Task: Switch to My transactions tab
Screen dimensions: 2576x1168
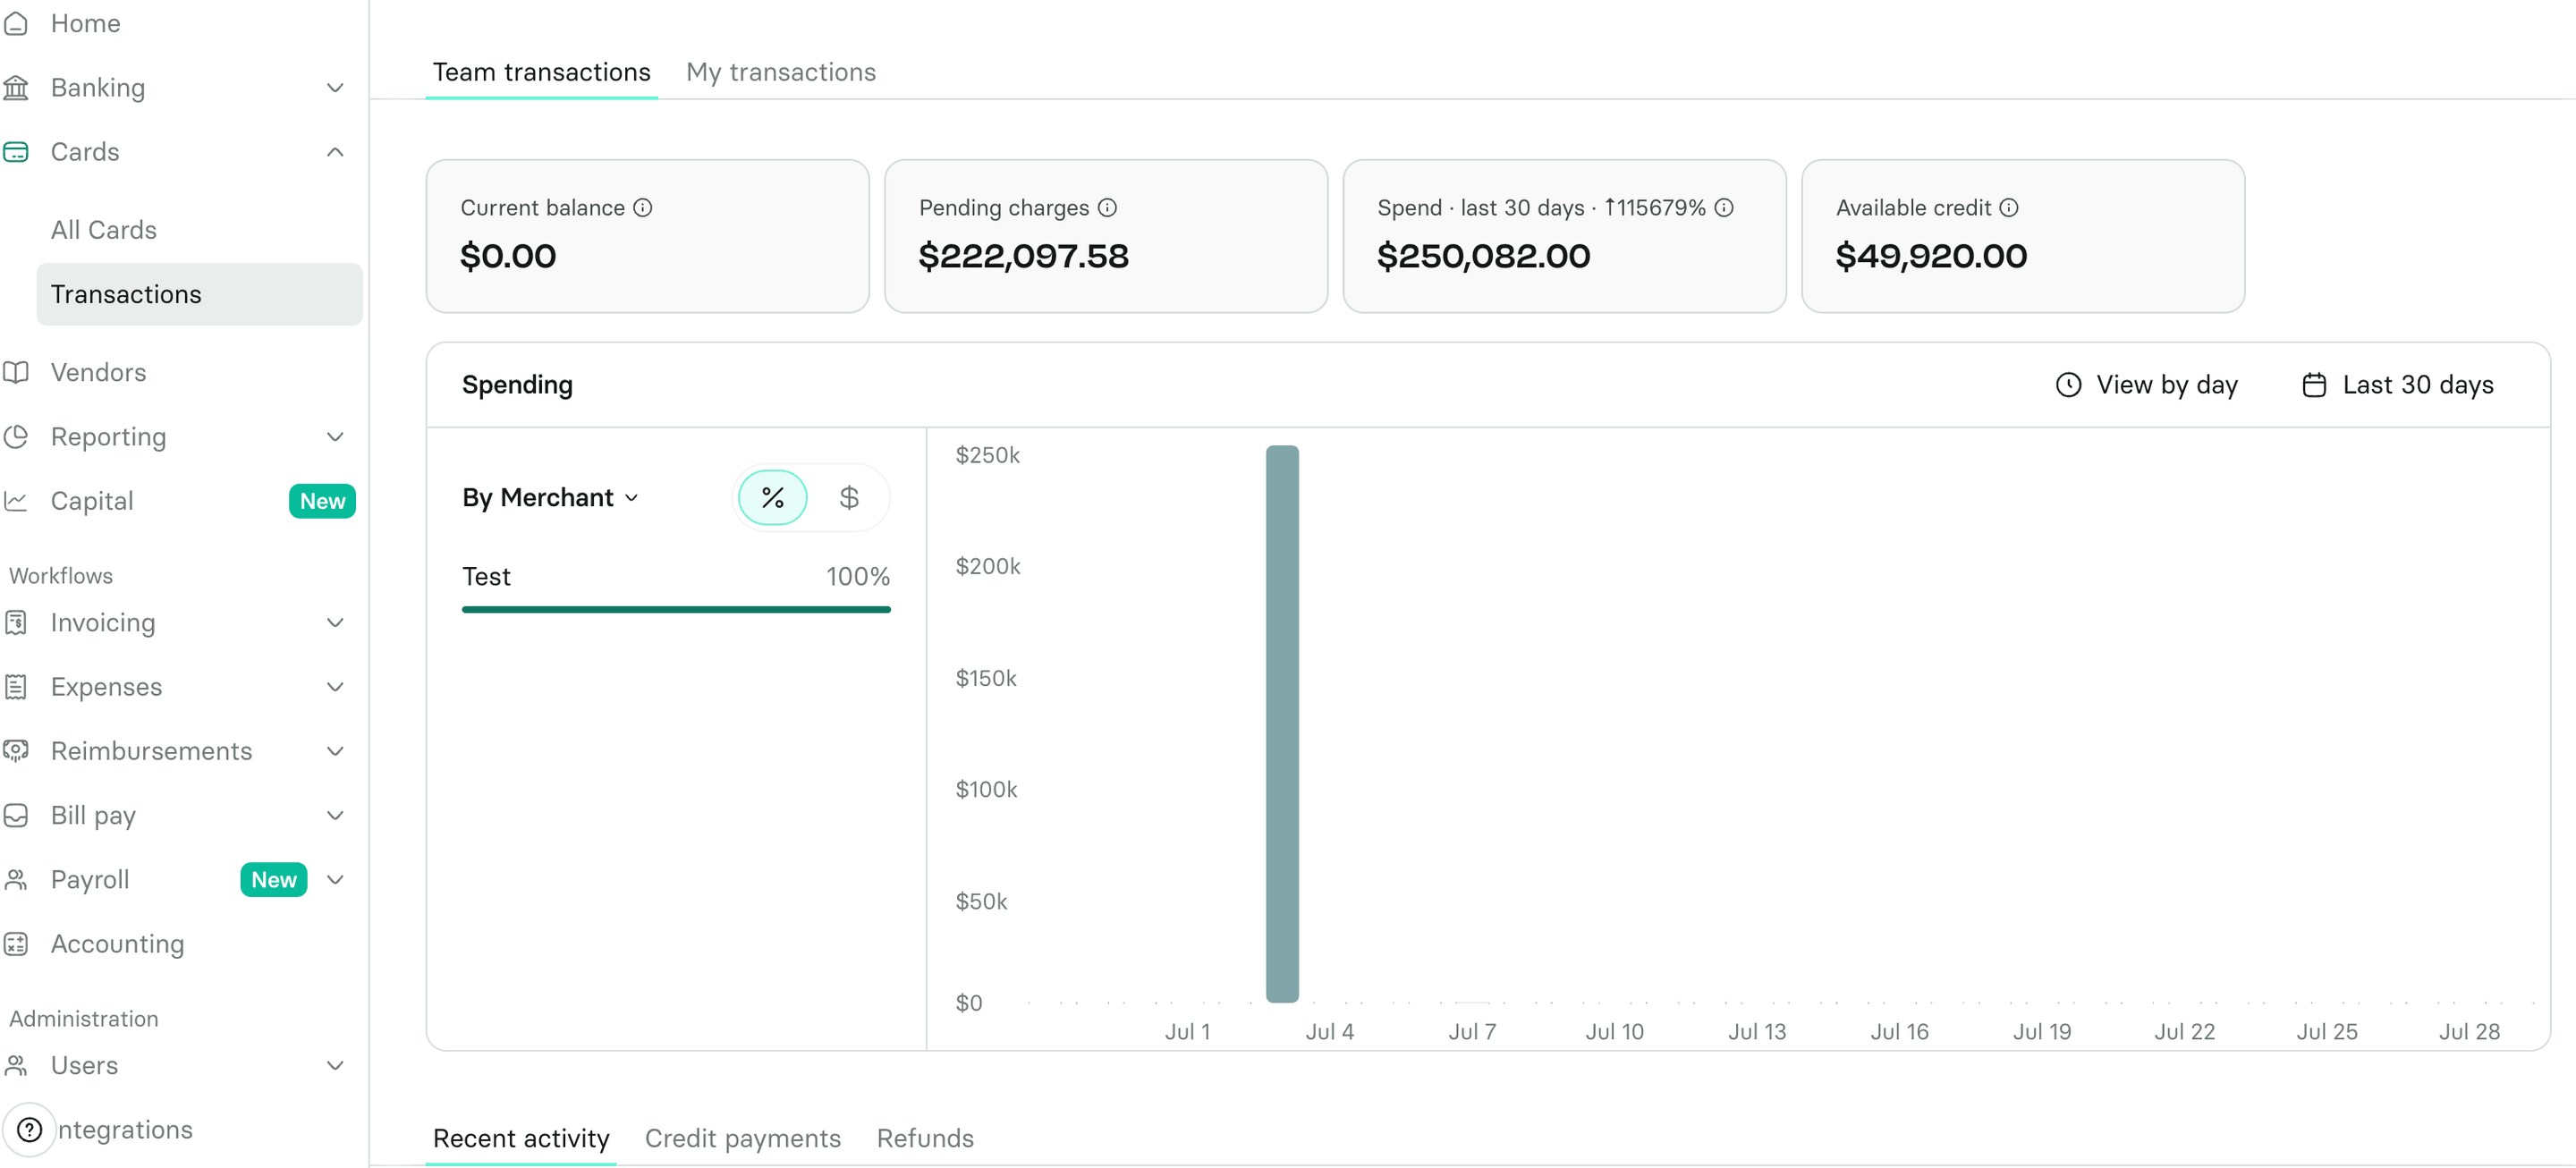Action: 780,72
